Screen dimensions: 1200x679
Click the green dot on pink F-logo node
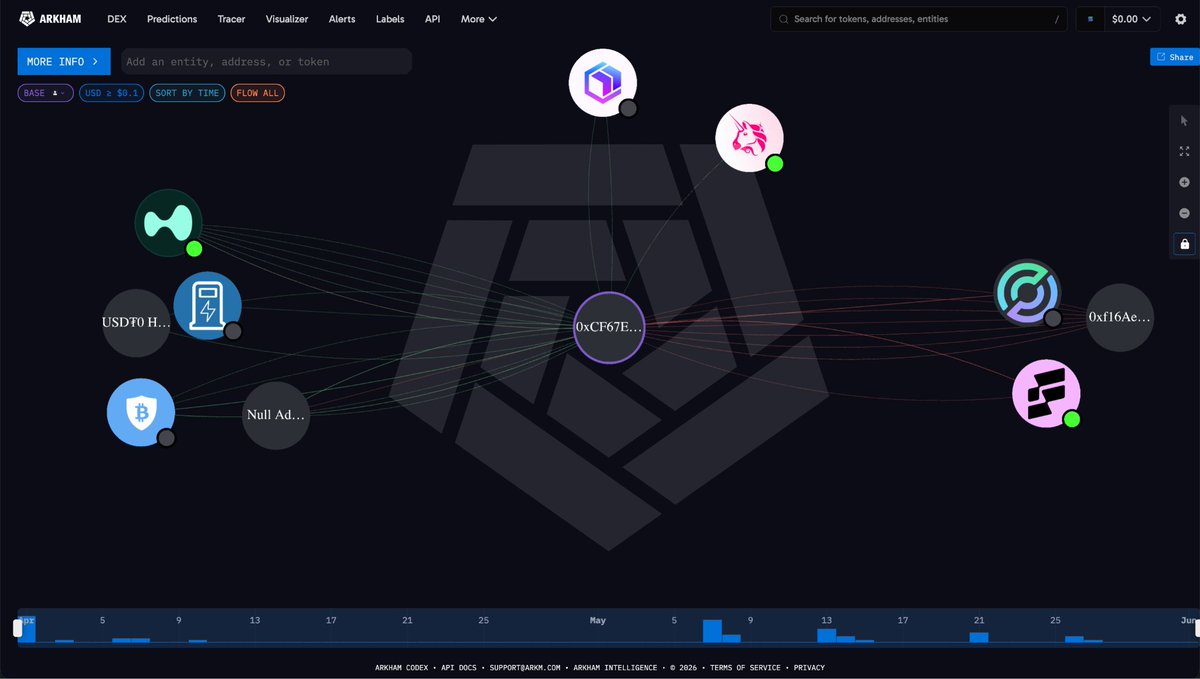[1072, 419]
